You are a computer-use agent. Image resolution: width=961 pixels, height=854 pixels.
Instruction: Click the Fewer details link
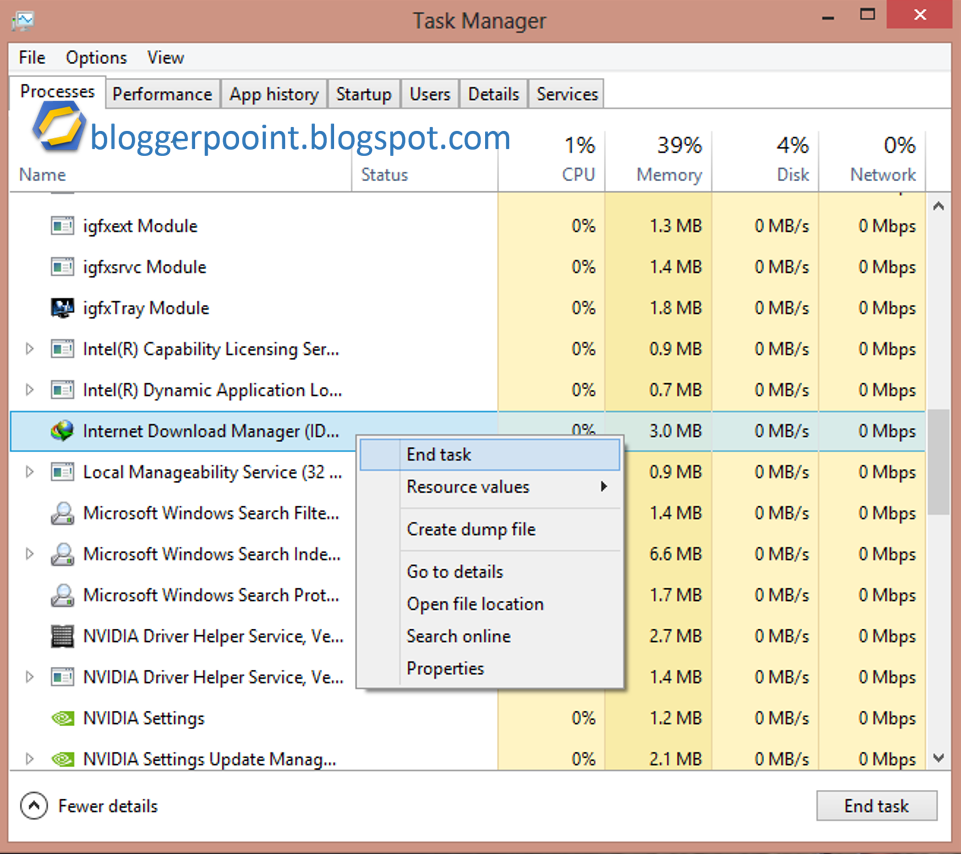[108, 806]
